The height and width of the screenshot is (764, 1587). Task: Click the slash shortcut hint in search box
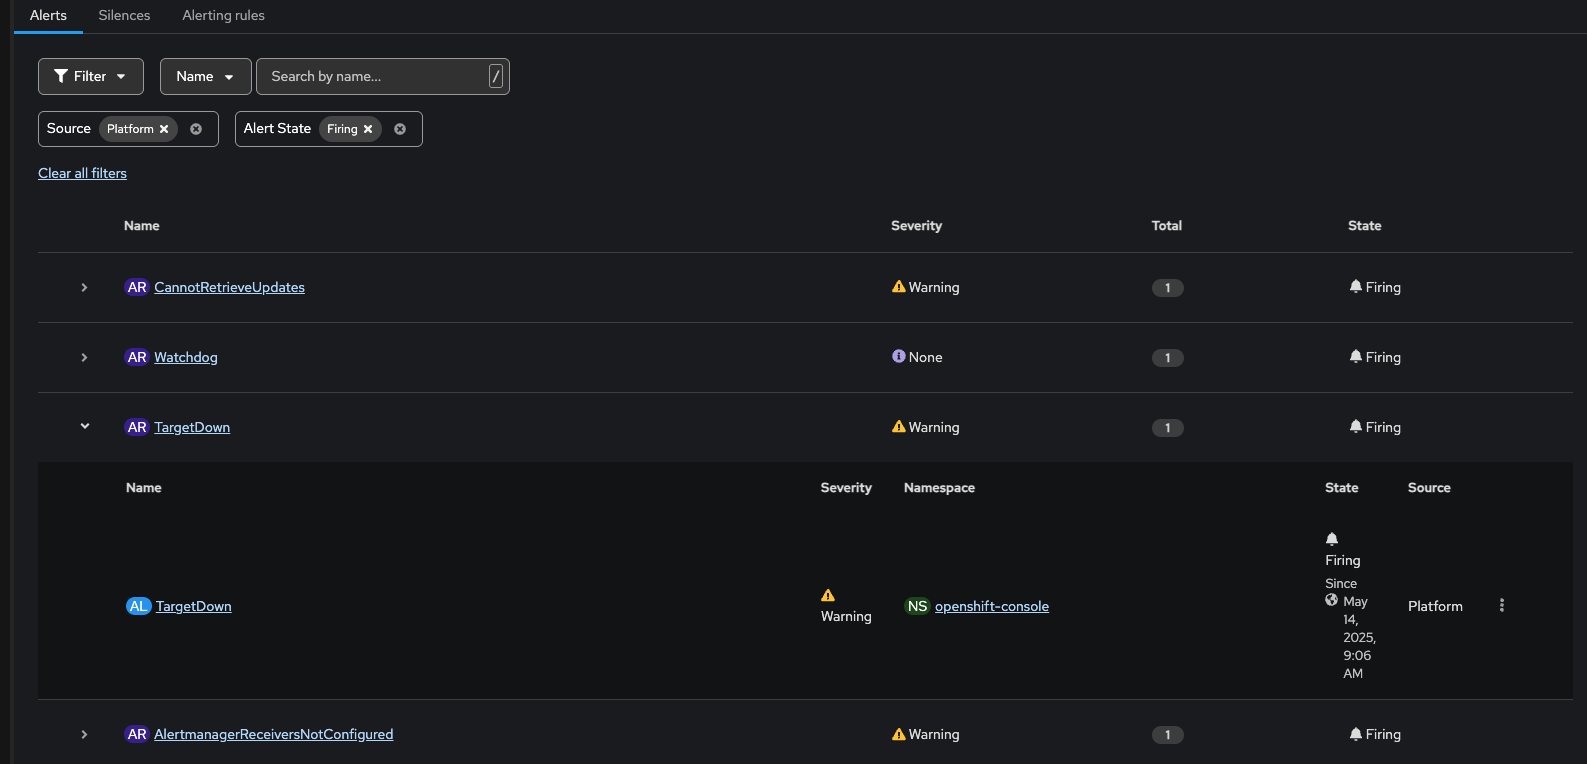tap(496, 76)
